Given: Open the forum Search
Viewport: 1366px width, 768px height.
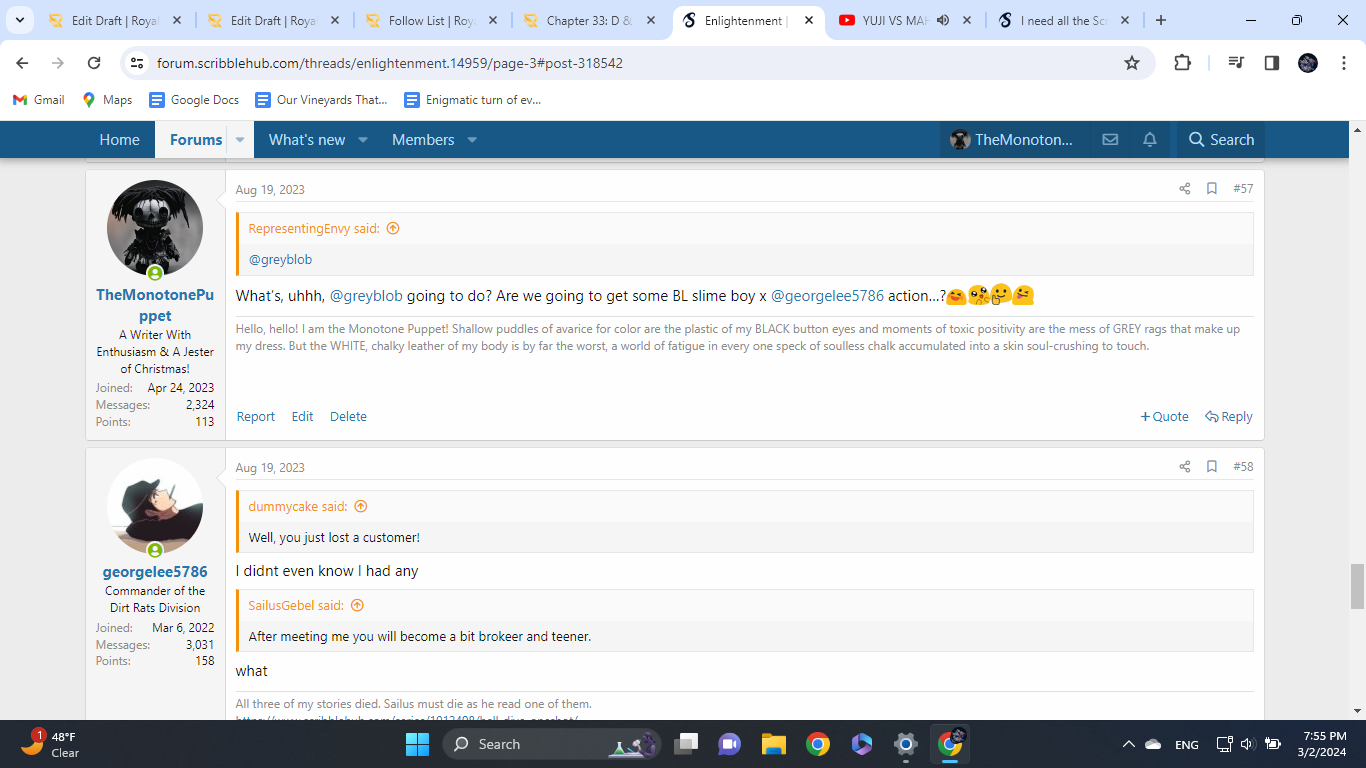Looking at the screenshot, I should pos(1219,139).
